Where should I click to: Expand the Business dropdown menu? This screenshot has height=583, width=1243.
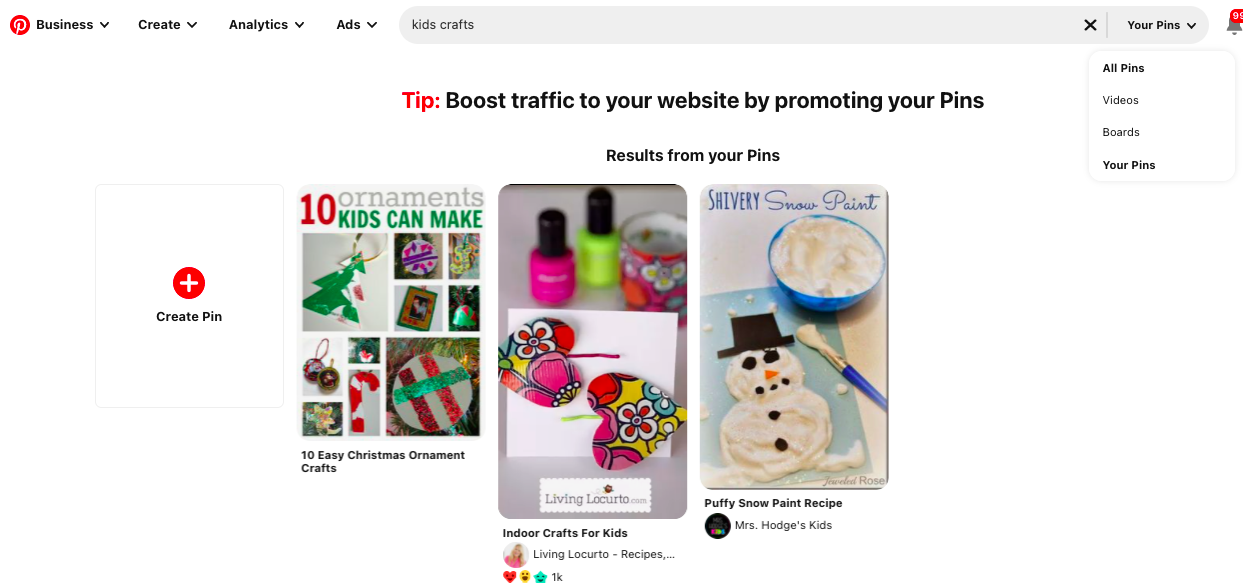73,25
